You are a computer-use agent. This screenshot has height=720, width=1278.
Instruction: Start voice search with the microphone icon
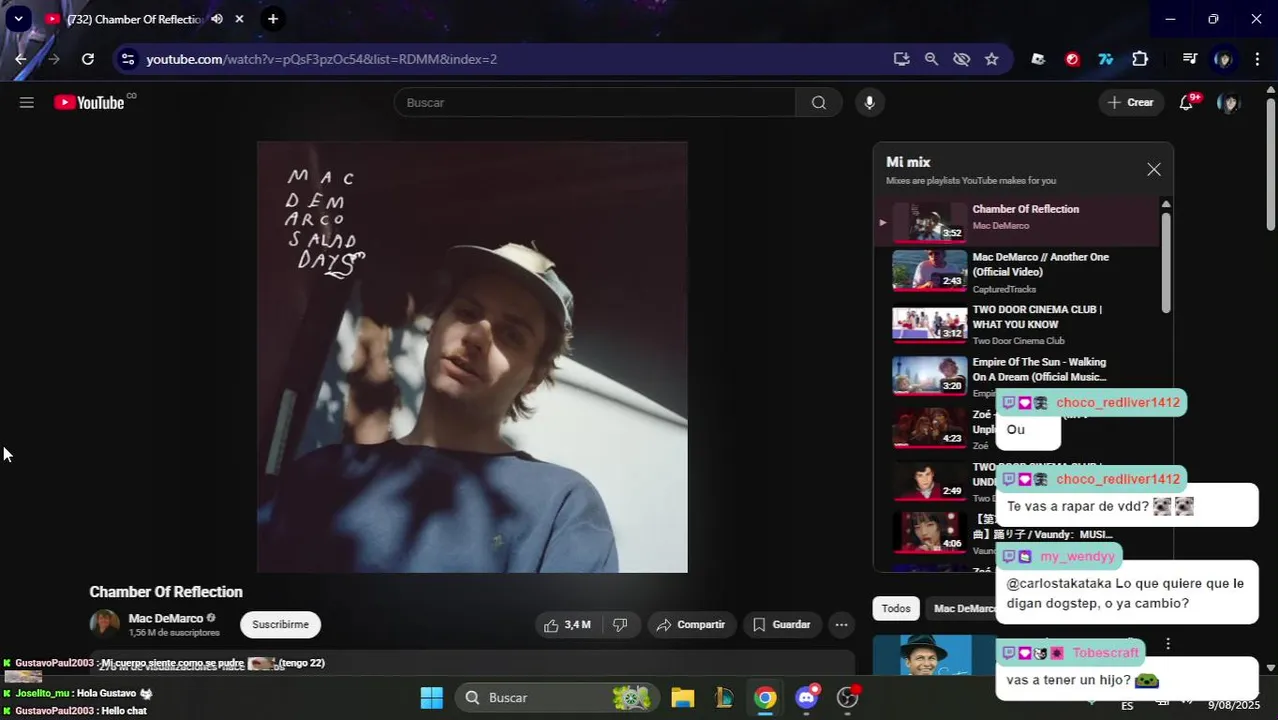click(x=869, y=102)
